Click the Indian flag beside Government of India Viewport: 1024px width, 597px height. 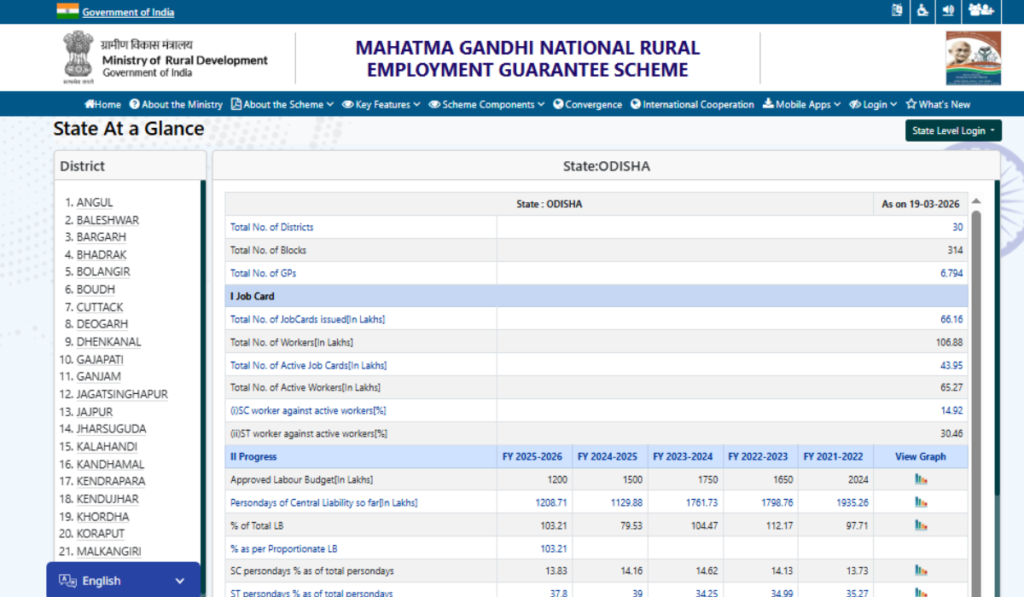coord(68,11)
